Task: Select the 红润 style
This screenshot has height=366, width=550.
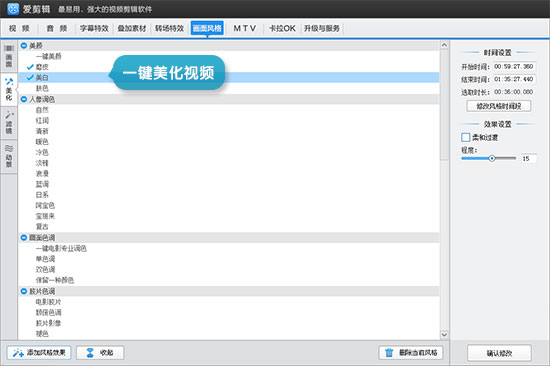Action: (42, 120)
